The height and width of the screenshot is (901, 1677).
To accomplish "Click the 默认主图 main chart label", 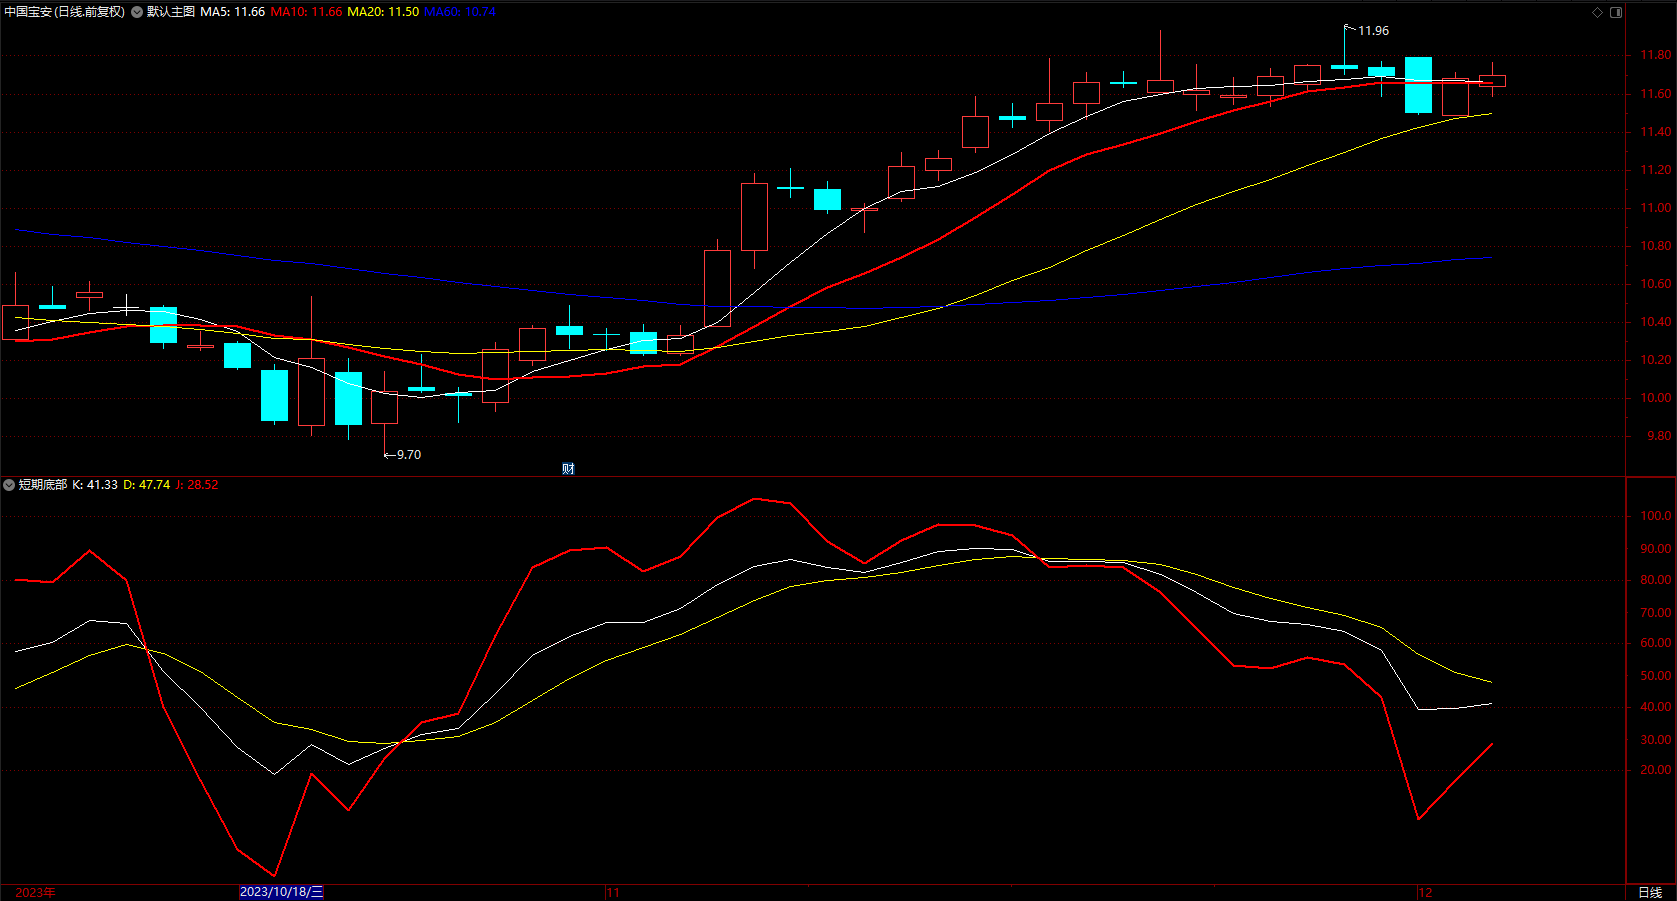I will click(x=171, y=12).
